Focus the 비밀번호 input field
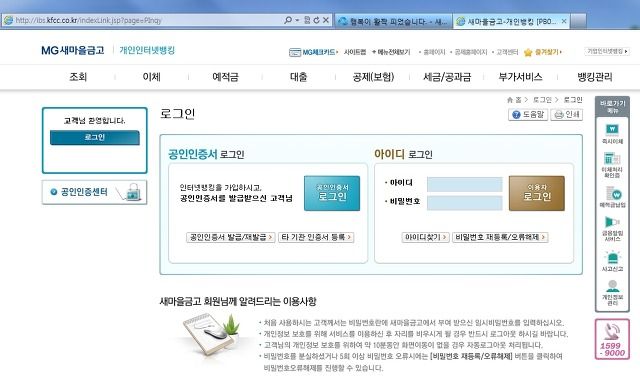 pyautogui.click(x=464, y=203)
